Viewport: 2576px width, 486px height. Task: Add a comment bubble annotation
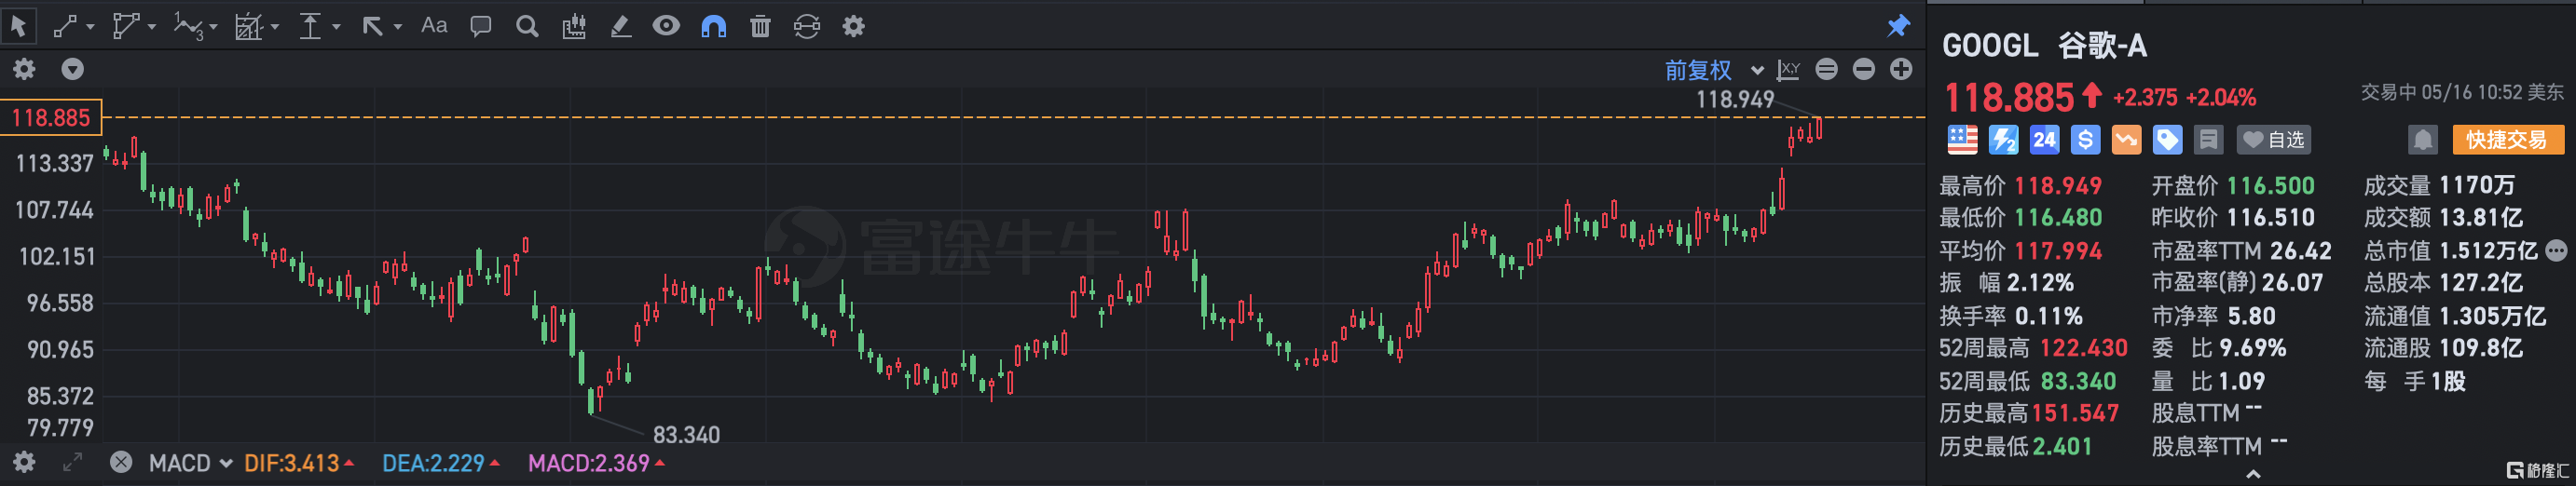point(481,26)
